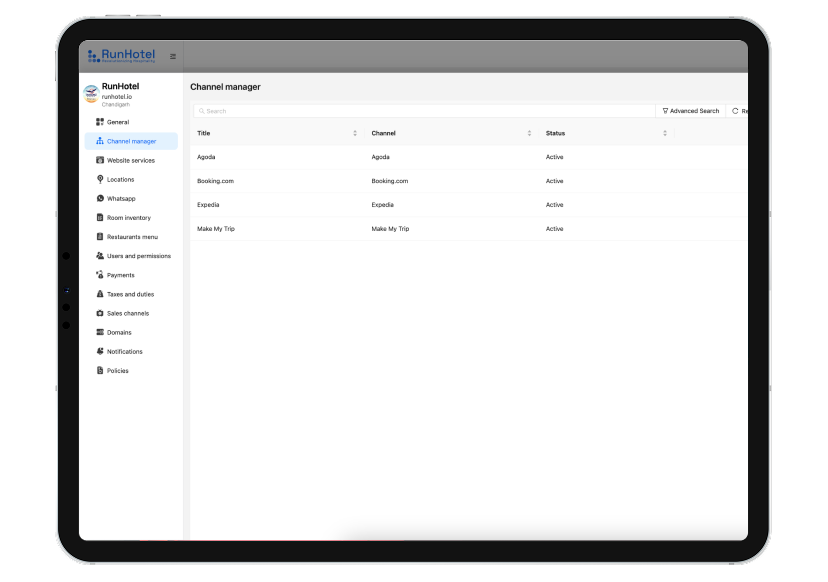Go to Domains section
This screenshot has width=828, height=582.
pyautogui.click(x=131, y=332)
